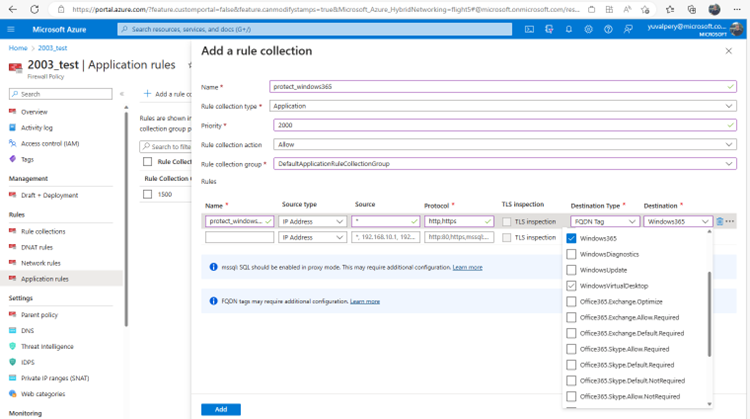Select the 1500 rule collection checkbox
750x419 pixels.
click(147, 194)
